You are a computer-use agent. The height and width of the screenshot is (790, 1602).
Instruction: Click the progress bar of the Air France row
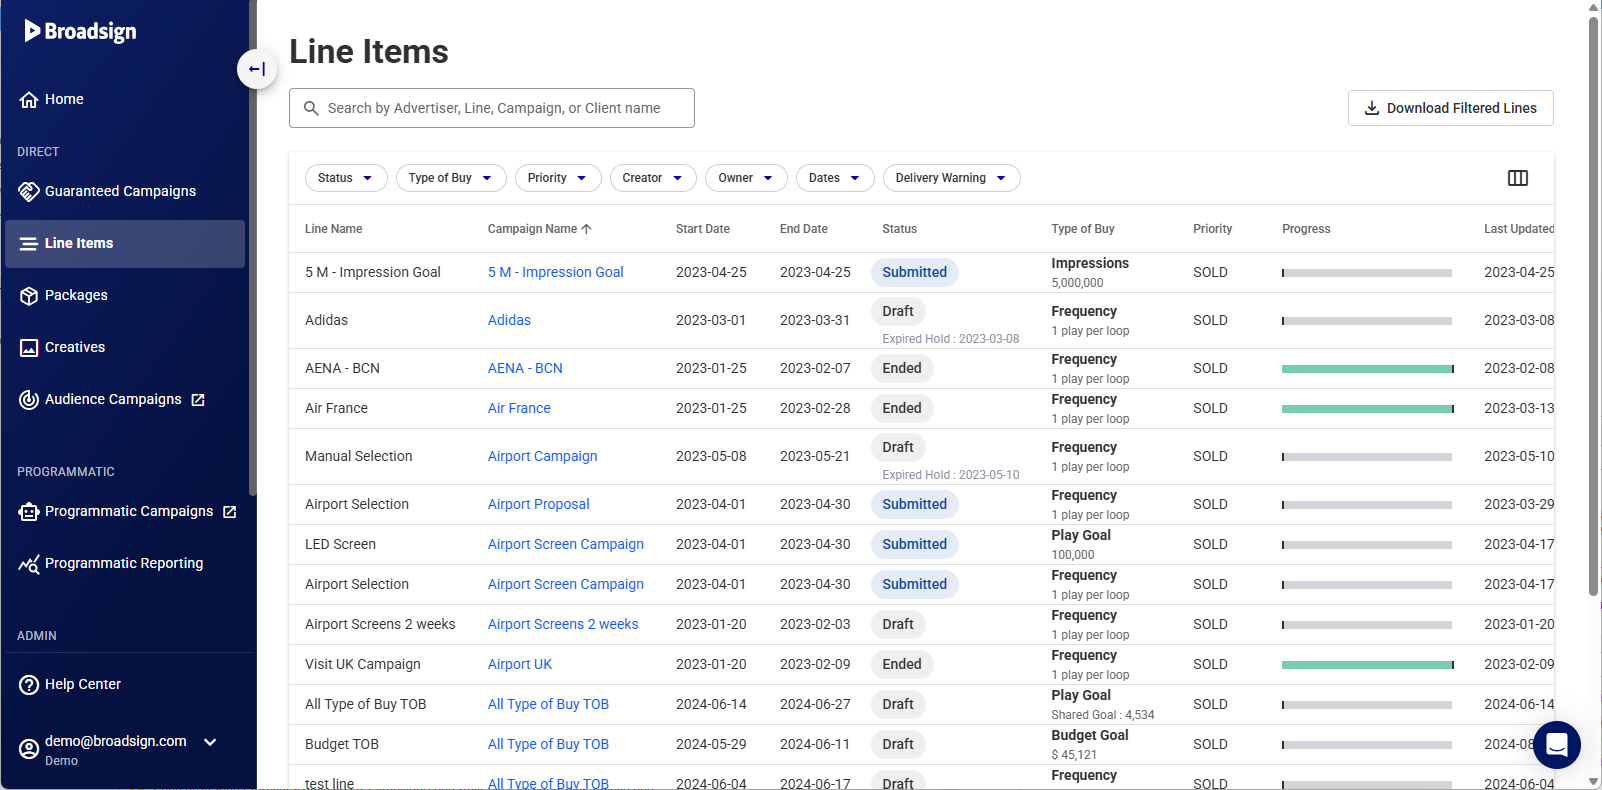(1366, 409)
